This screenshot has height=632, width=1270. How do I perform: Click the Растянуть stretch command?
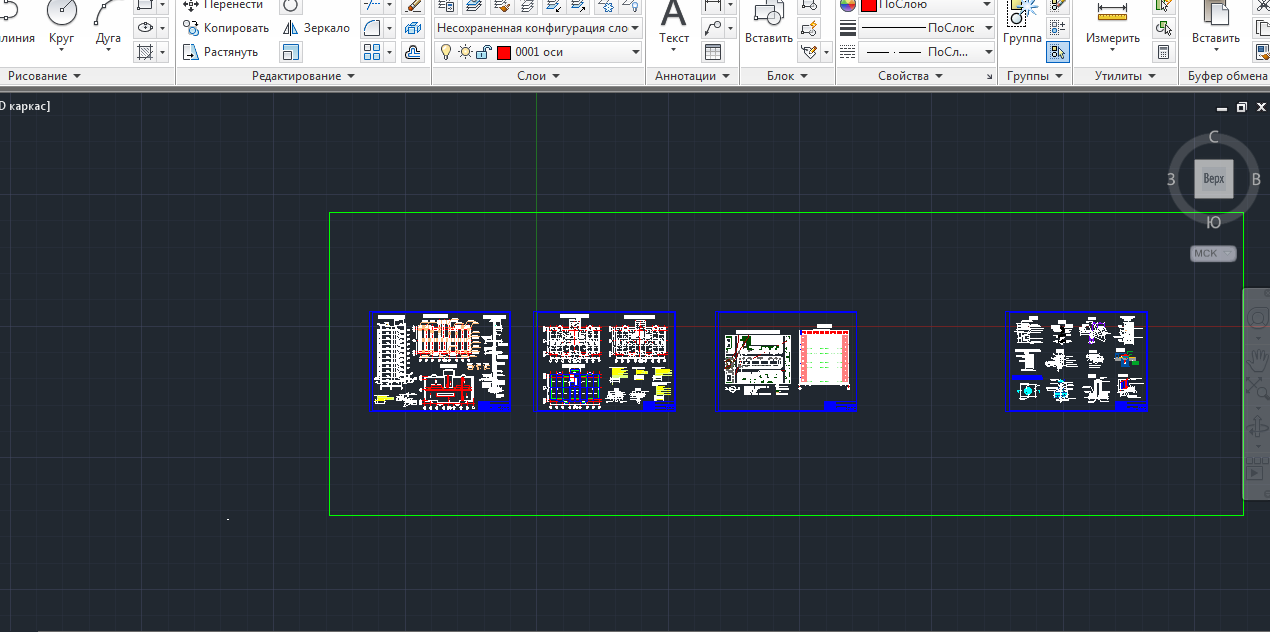221,51
